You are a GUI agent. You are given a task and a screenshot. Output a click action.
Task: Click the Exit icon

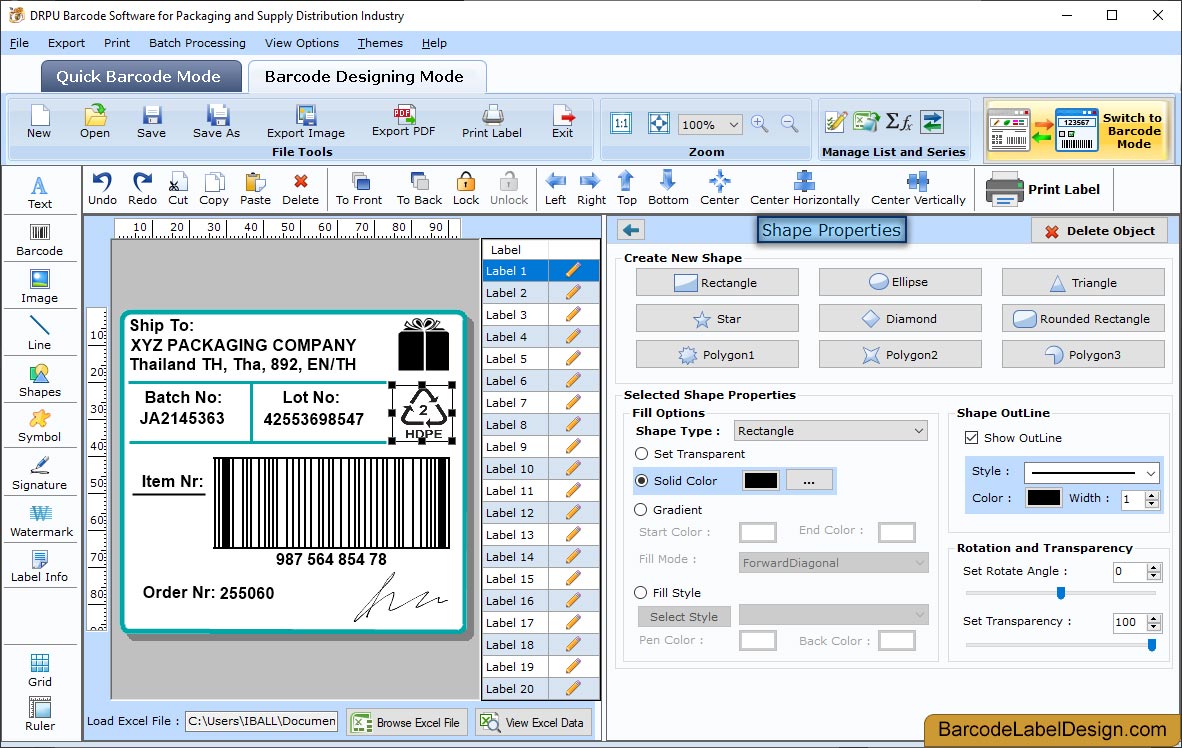(562, 122)
